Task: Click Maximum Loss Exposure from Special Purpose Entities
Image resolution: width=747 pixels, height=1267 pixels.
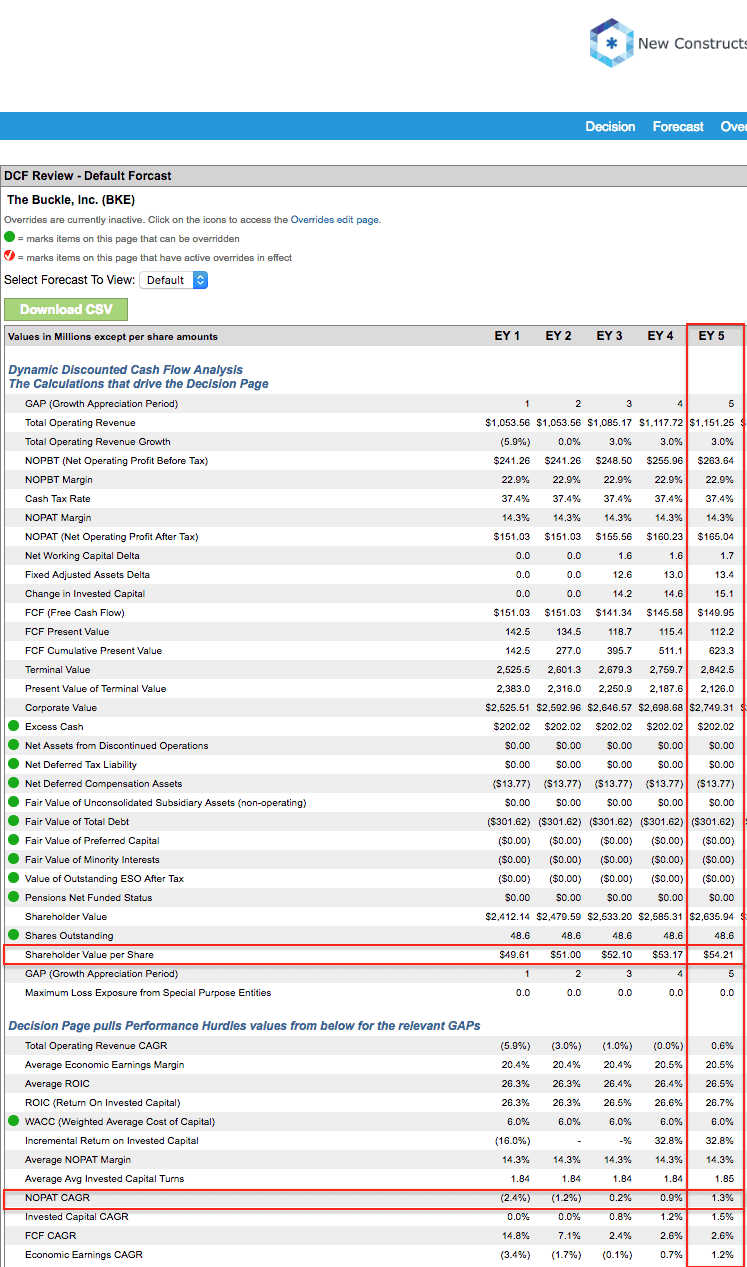Action: click(x=148, y=993)
